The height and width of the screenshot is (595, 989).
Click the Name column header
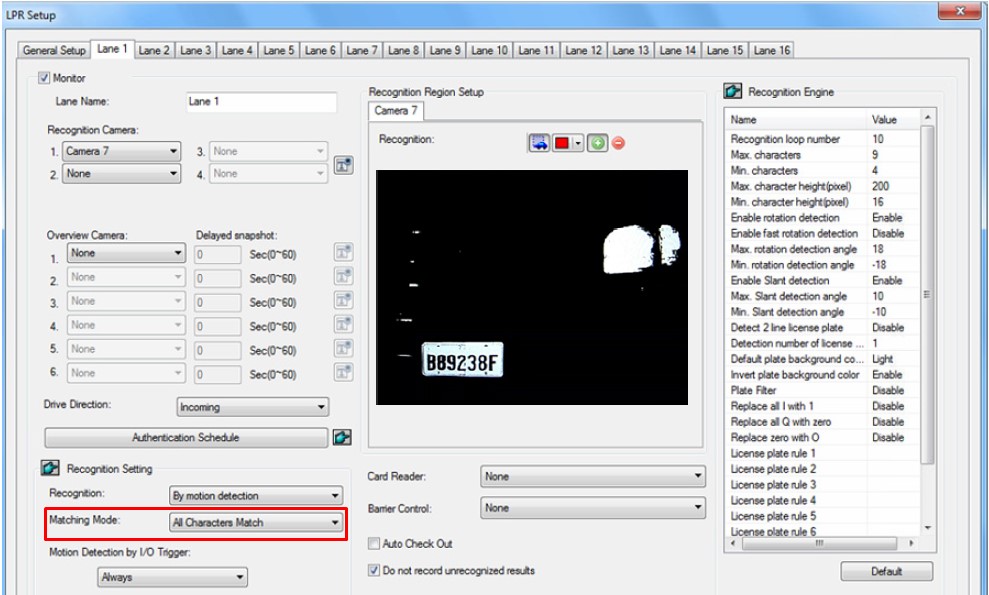(797, 119)
